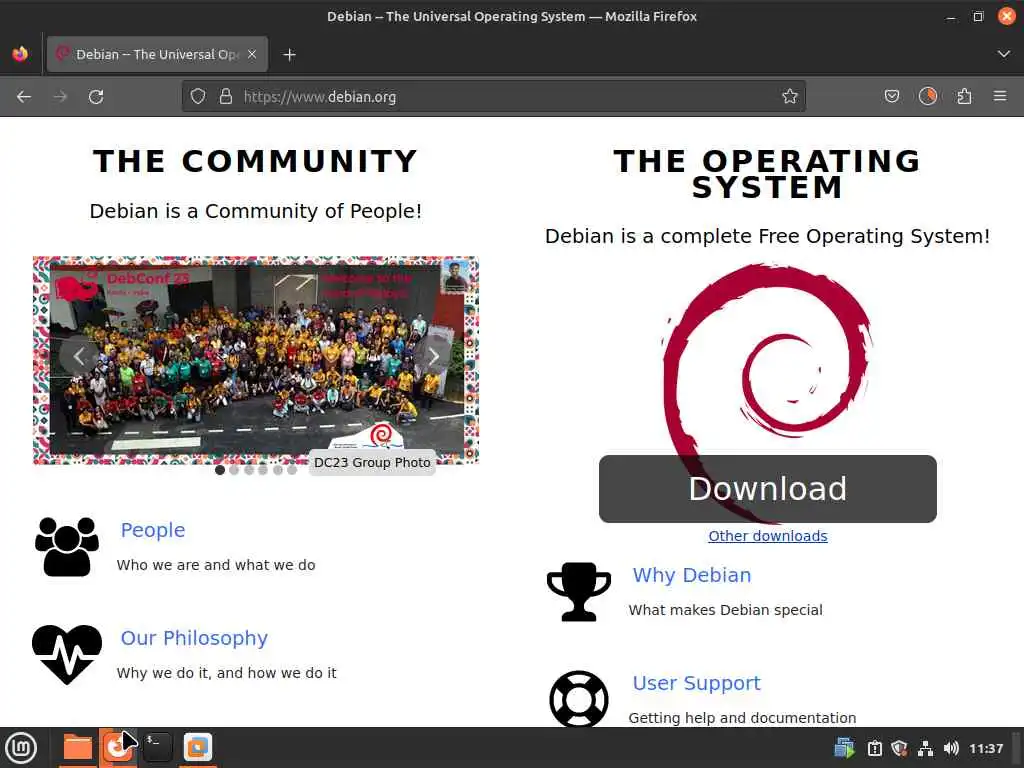Open a new tab with the plus button
This screenshot has width=1024, height=768.
pos(289,55)
